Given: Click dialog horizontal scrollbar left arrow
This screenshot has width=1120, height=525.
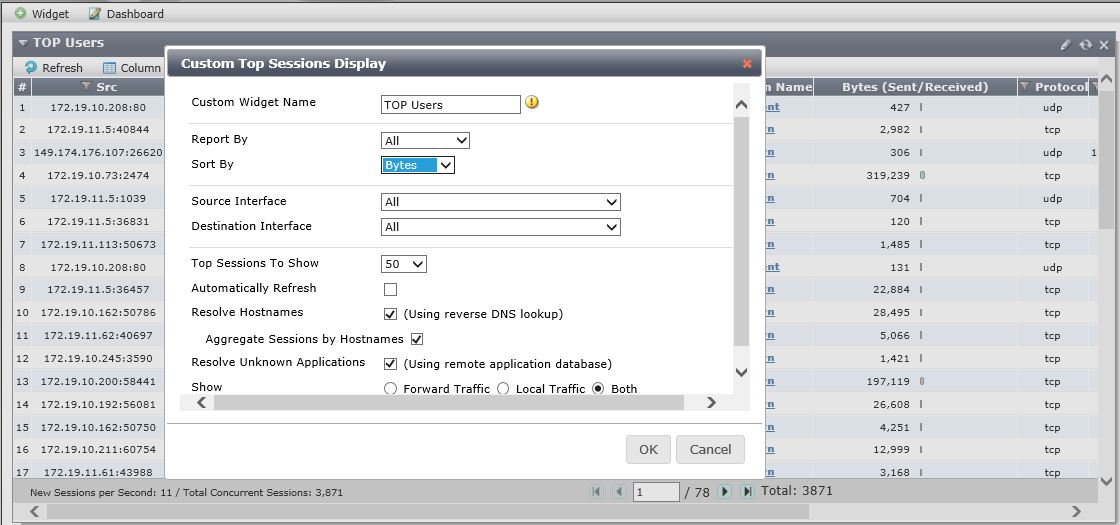Looking at the screenshot, I should [x=201, y=403].
